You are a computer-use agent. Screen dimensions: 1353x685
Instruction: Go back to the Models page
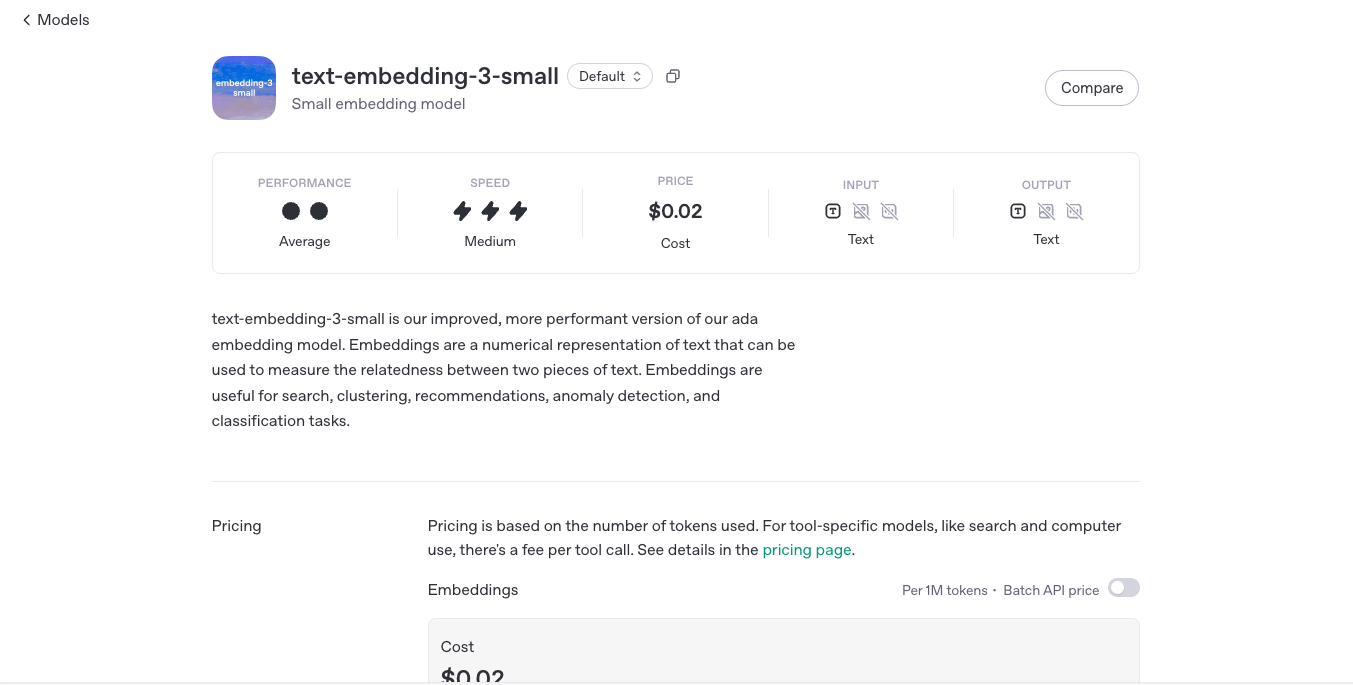tap(63, 20)
